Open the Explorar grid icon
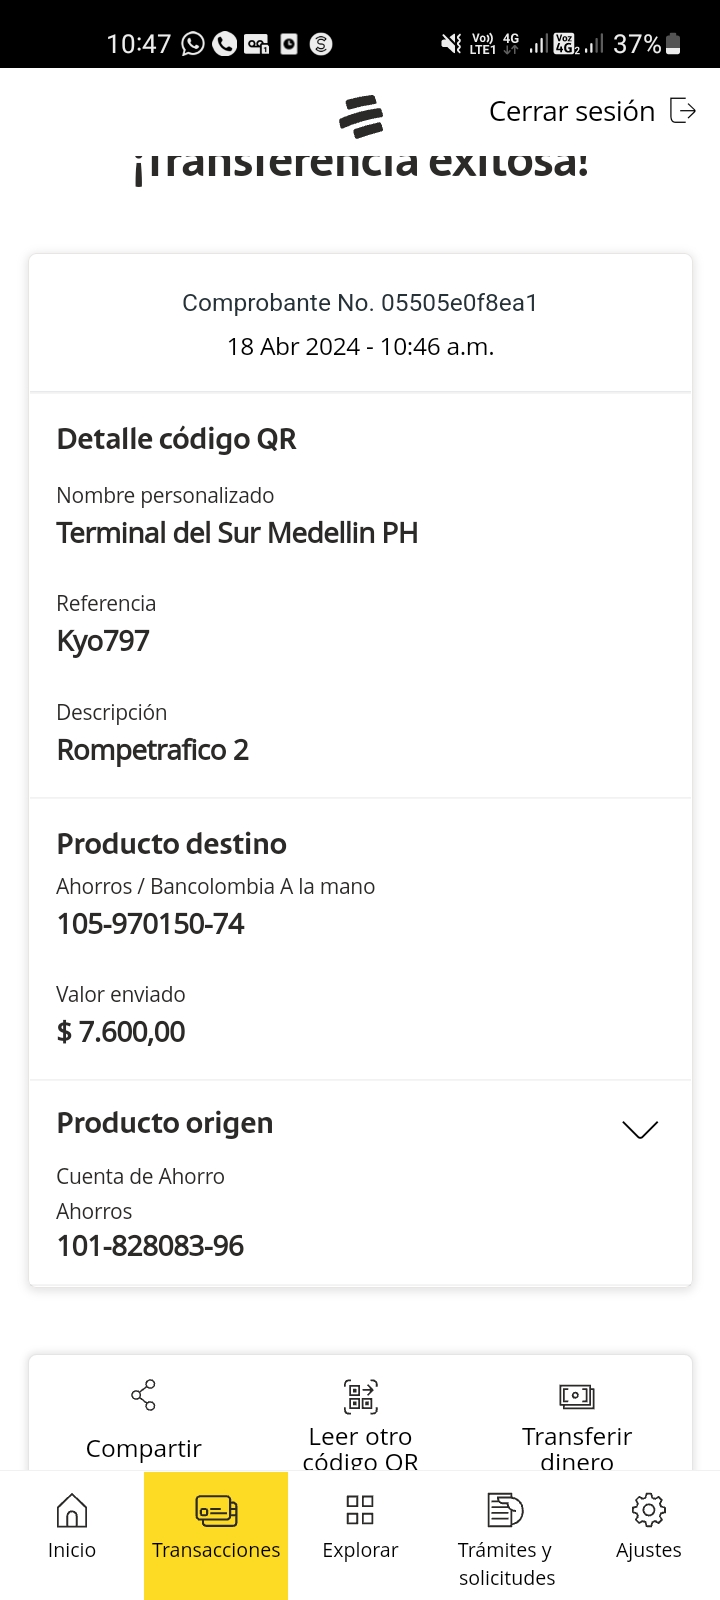Image resolution: width=720 pixels, height=1600 pixels. point(360,1510)
